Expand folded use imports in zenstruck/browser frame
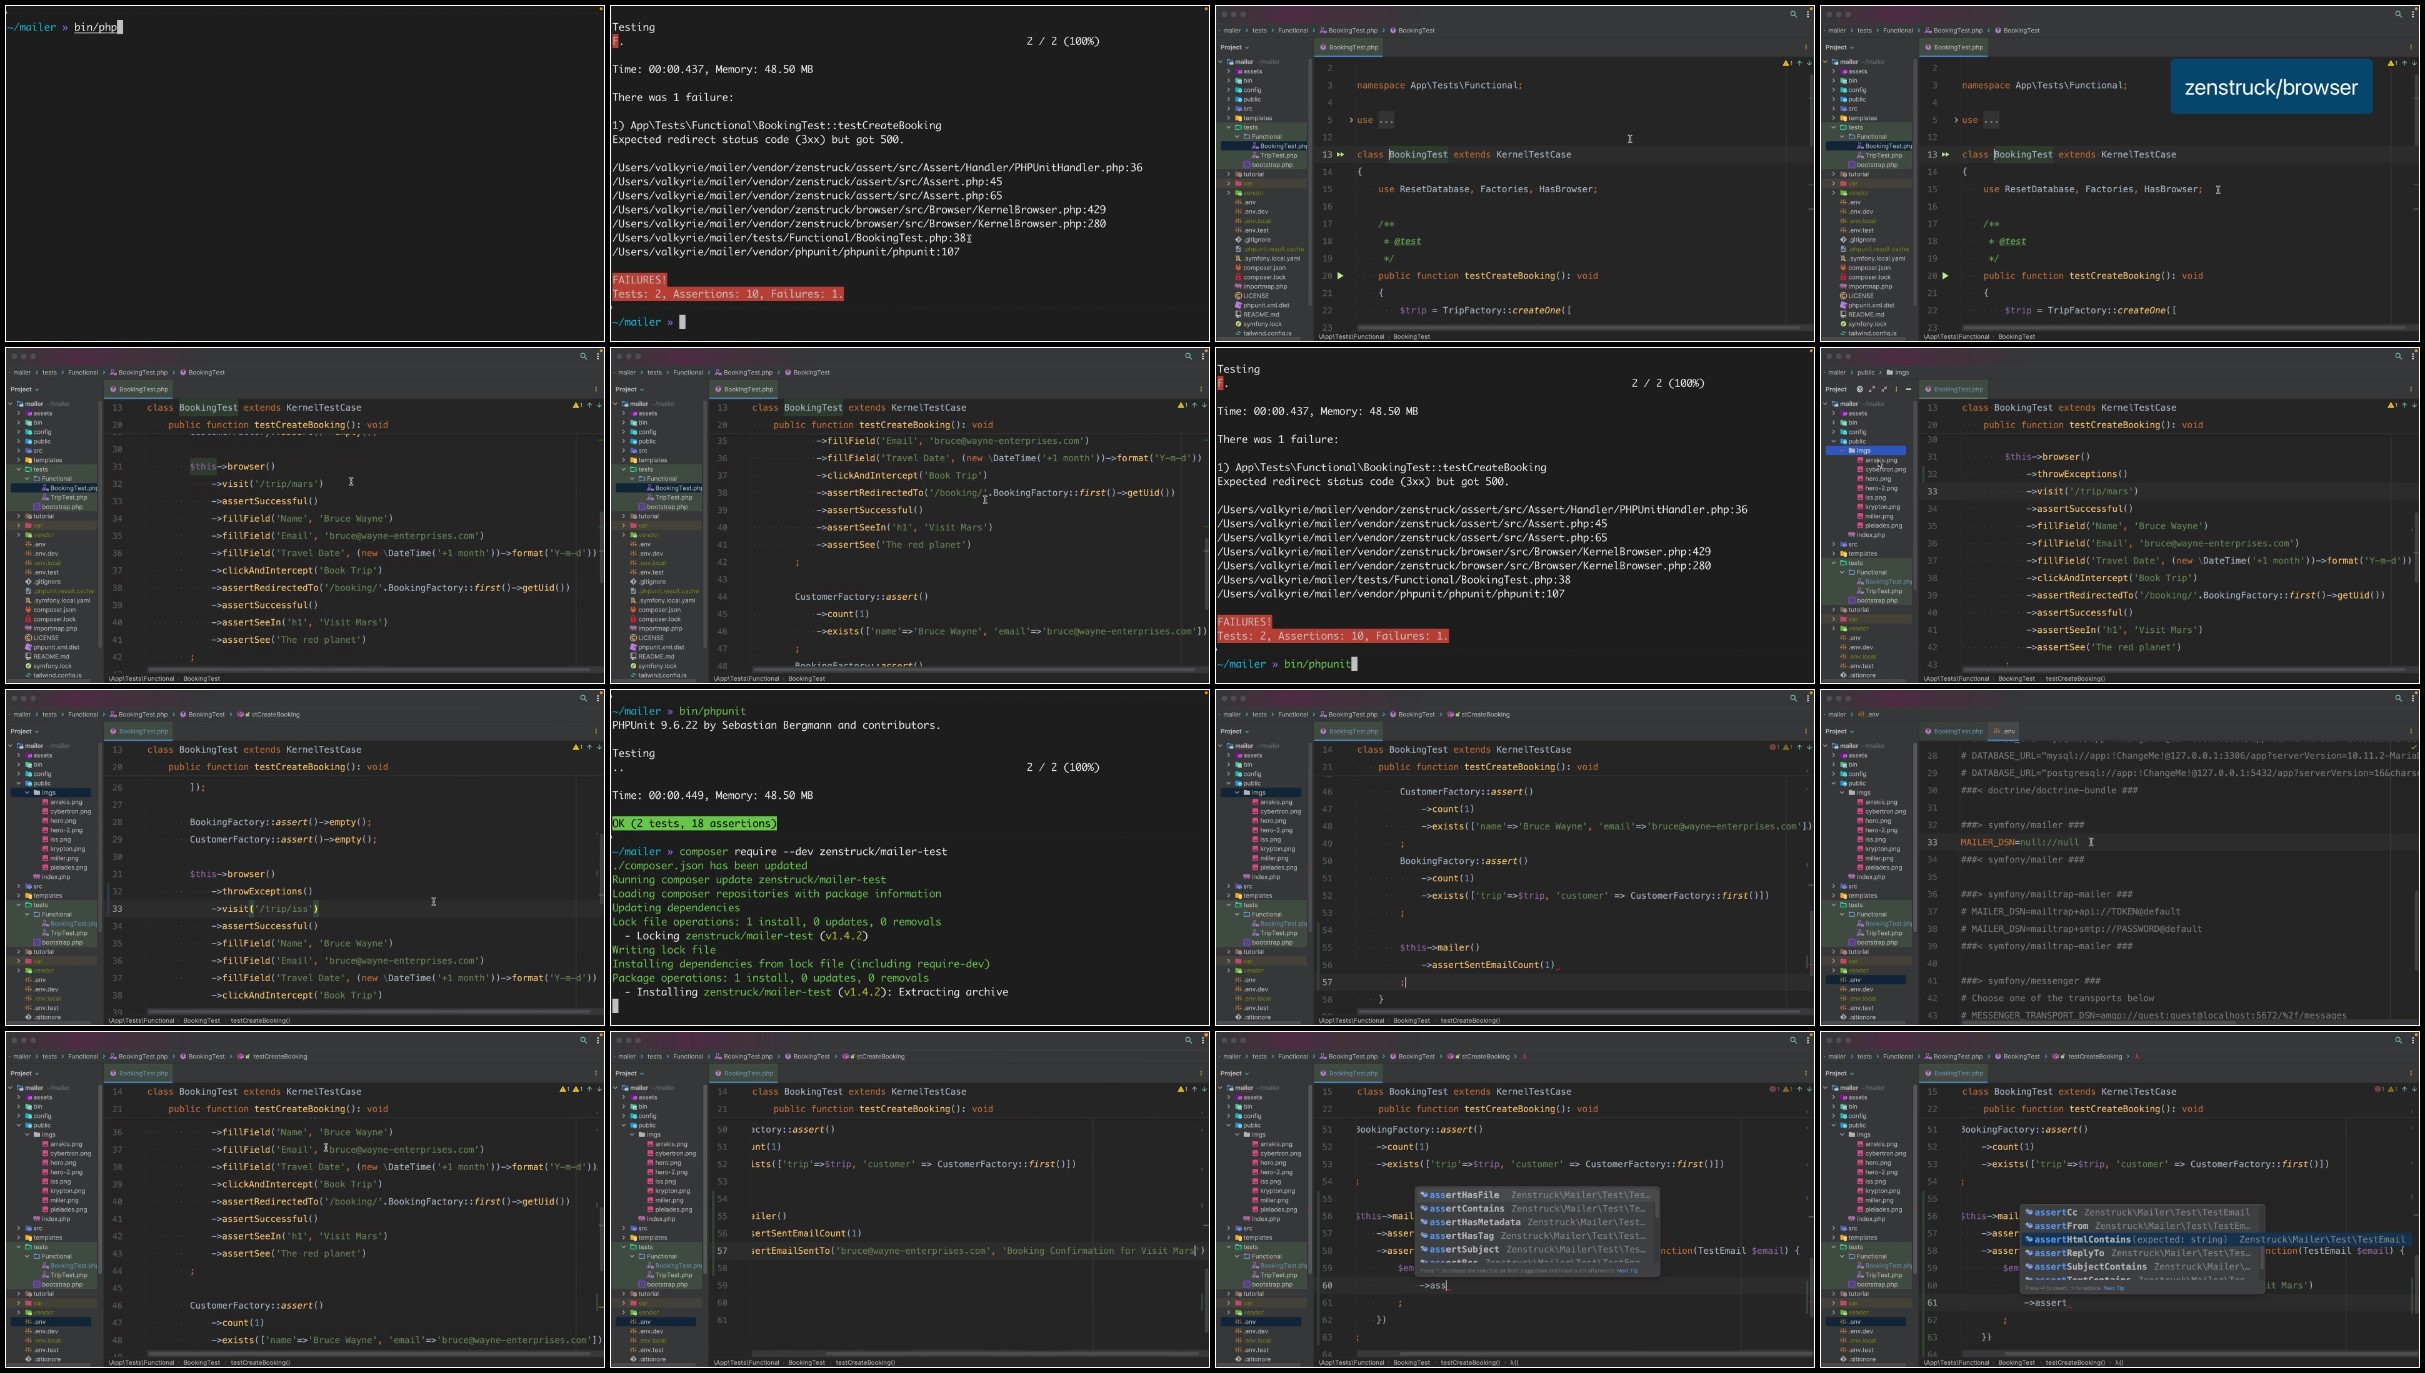Image resolution: width=2425 pixels, height=1373 pixels. point(1956,120)
